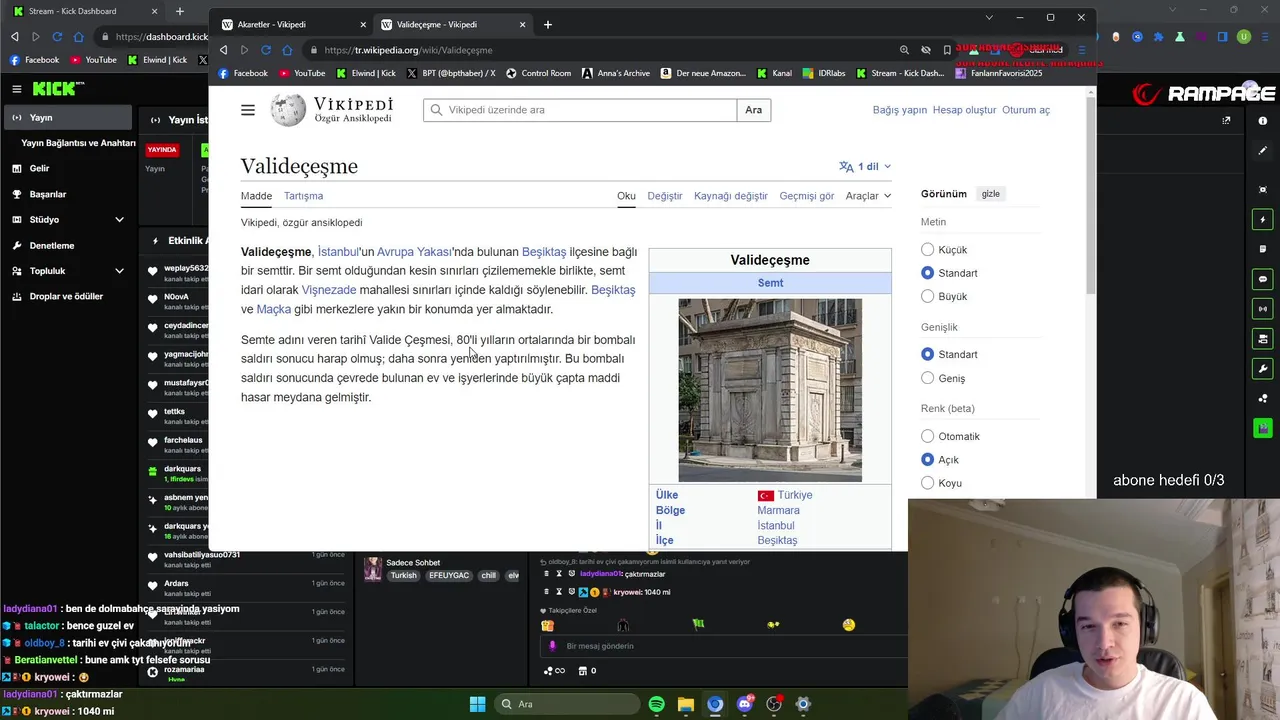This screenshot has height=720, width=1280.
Task: Click Hesap oluştur link
Action: click(964, 110)
